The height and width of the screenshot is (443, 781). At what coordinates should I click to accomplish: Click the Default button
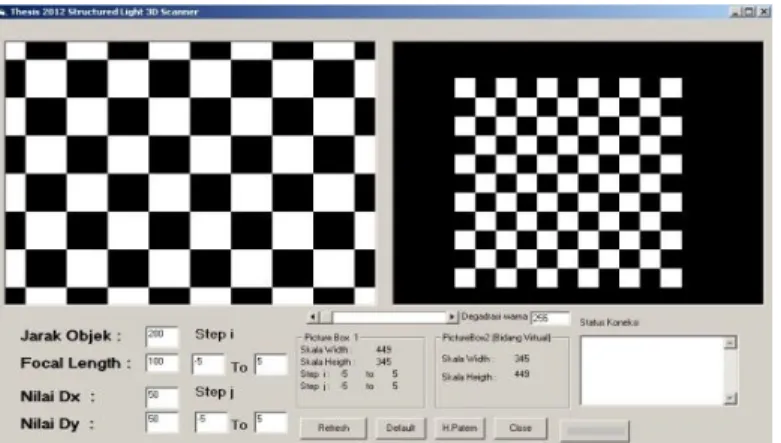pyautogui.click(x=400, y=428)
